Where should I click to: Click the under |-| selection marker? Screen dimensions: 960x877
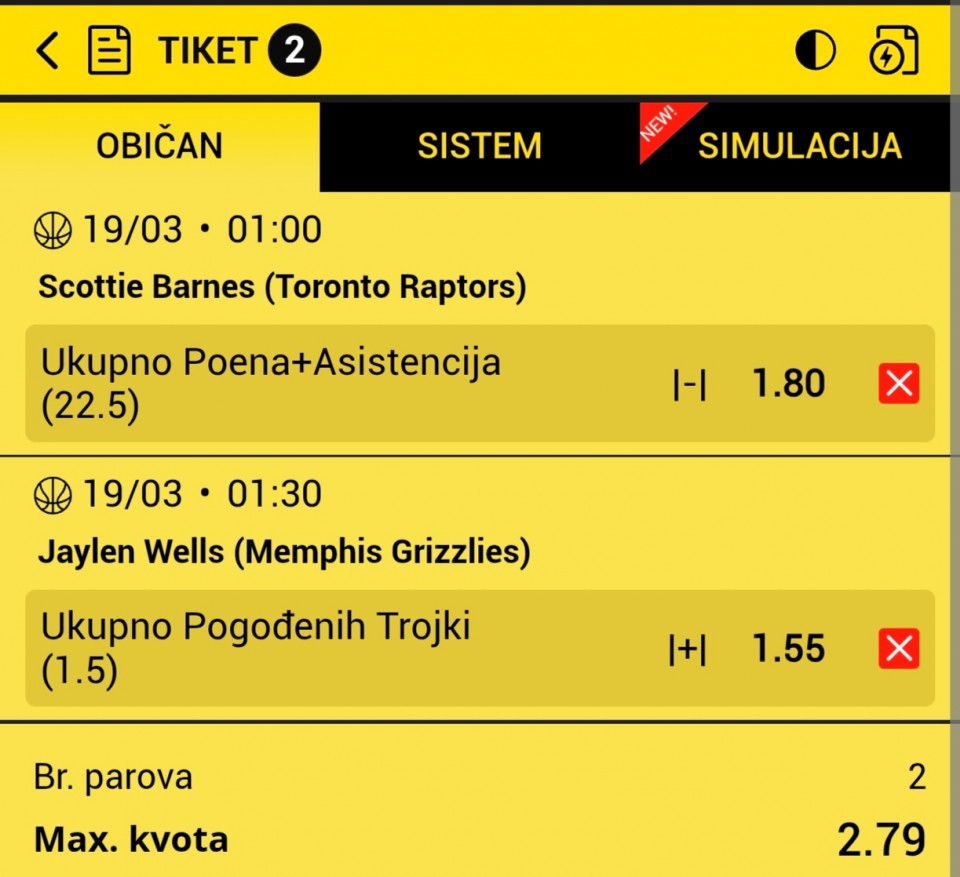tap(689, 385)
